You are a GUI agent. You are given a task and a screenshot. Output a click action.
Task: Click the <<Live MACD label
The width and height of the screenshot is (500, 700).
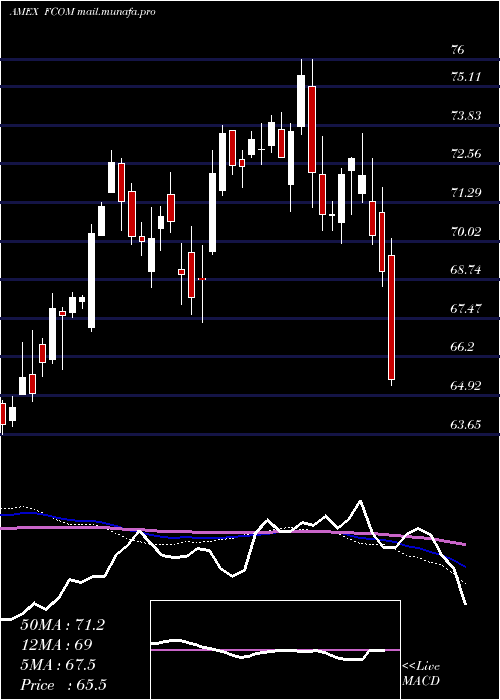[421, 674]
